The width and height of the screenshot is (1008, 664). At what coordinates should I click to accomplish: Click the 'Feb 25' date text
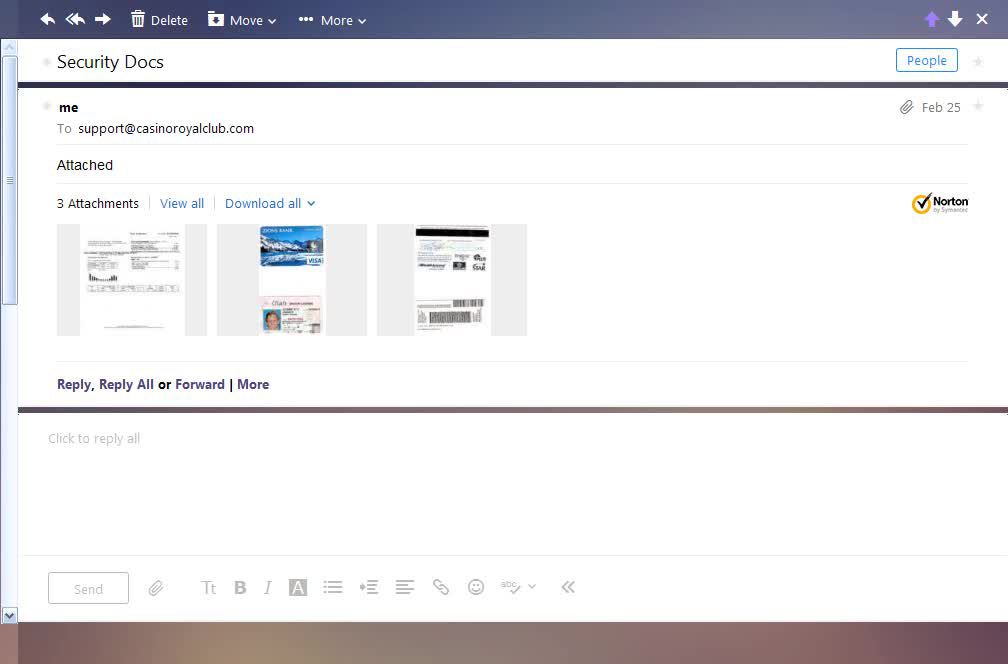tap(941, 107)
